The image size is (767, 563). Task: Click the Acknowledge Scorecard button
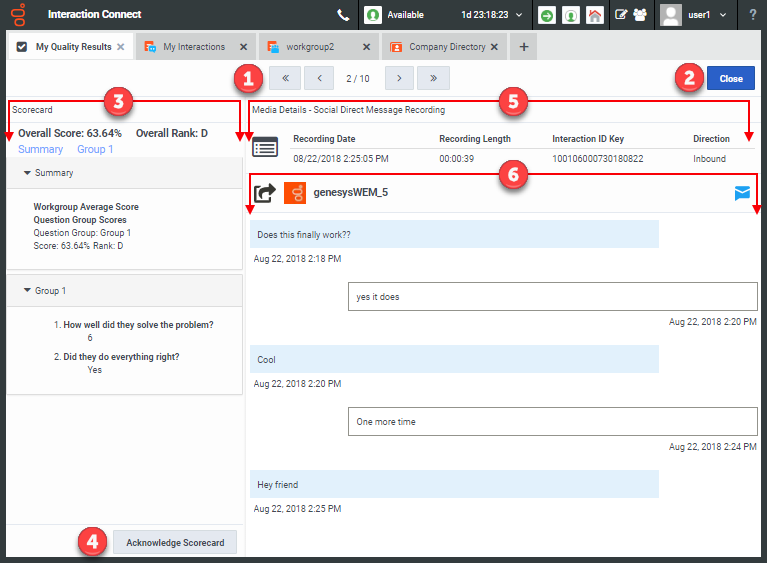pos(175,542)
